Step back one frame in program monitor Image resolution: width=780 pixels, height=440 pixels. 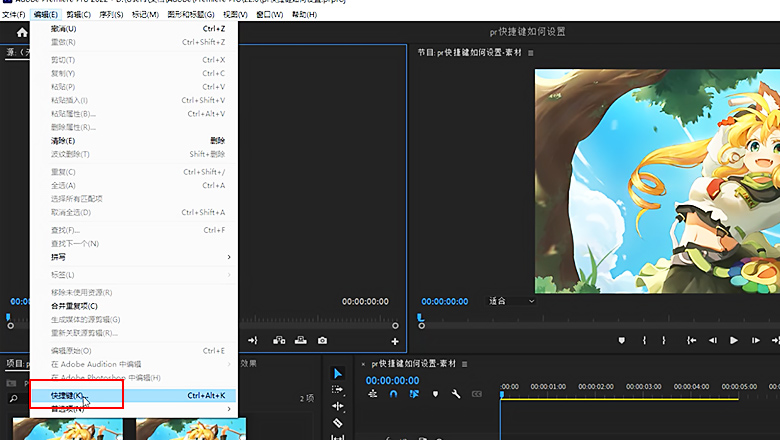pos(713,341)
